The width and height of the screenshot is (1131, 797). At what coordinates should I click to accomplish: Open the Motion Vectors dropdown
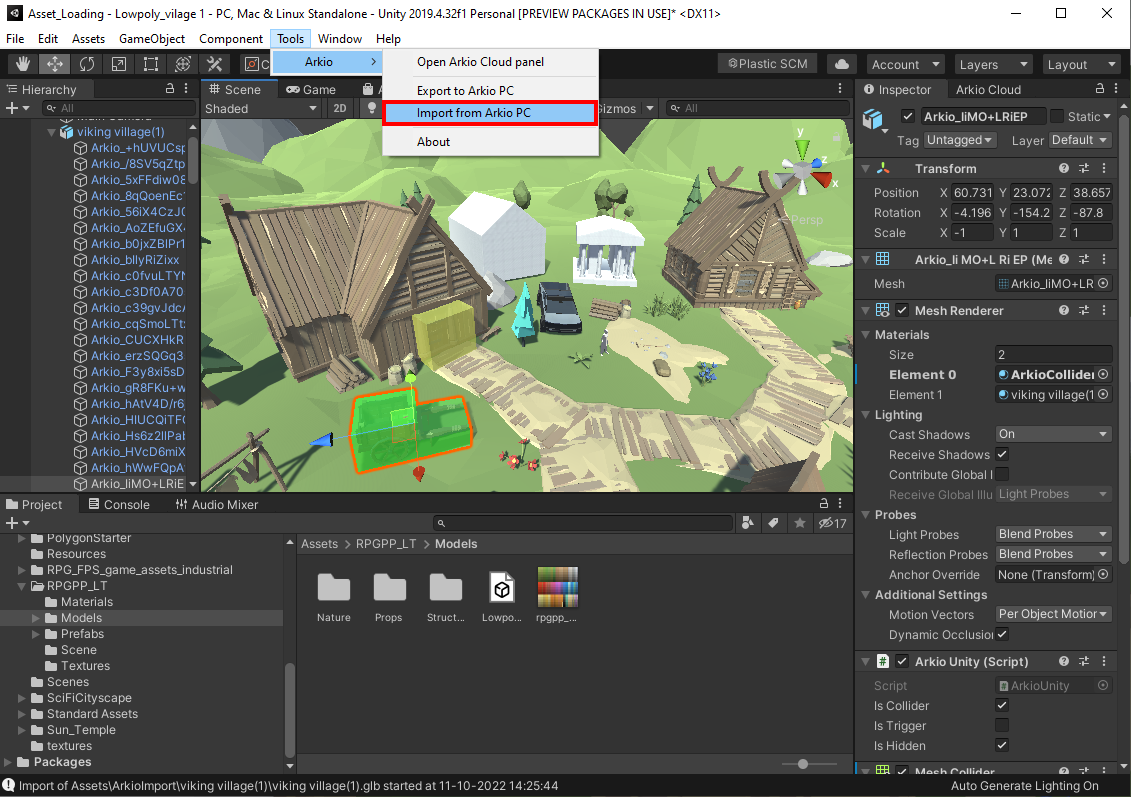1053,614
